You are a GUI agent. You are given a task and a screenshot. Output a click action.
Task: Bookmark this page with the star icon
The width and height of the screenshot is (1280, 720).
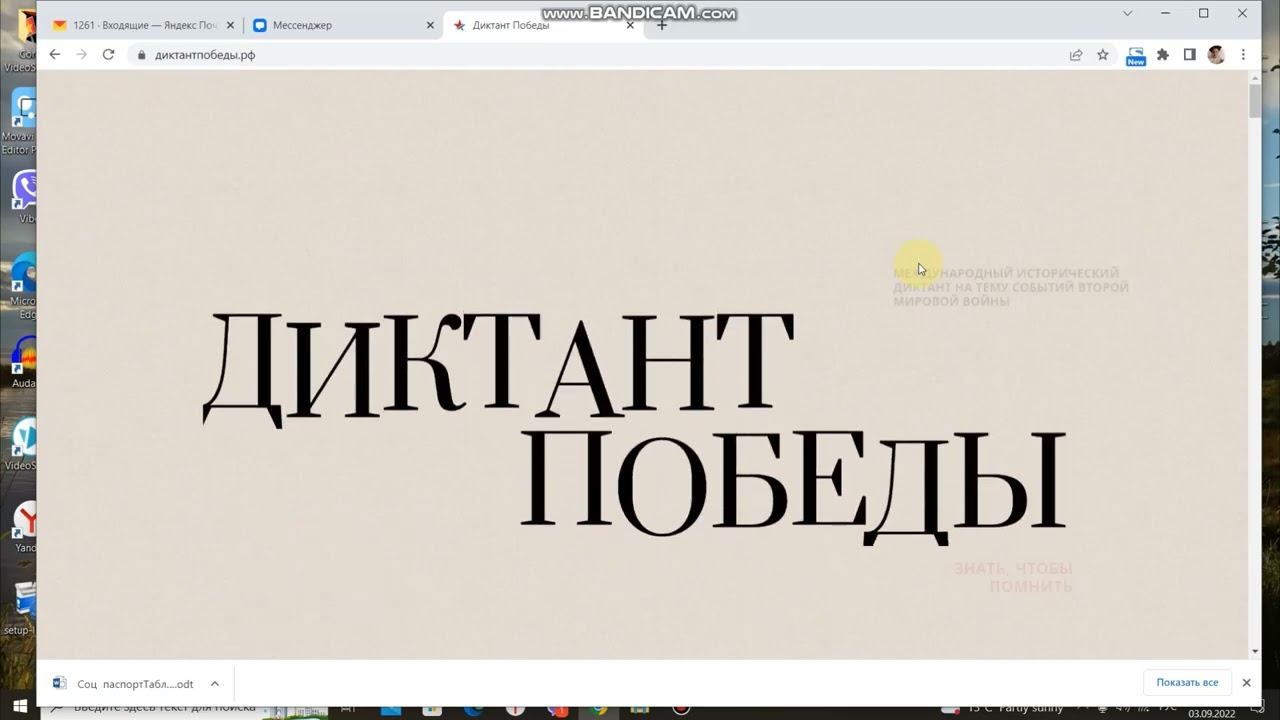(x=1103, y=55)
